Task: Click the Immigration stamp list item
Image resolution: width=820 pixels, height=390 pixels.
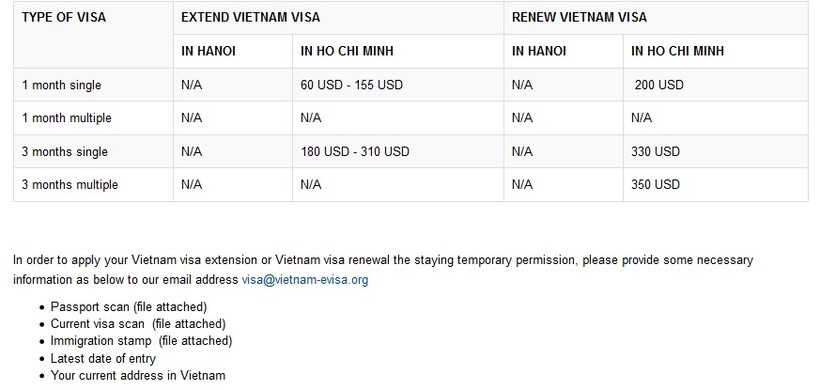Action: 141,341
